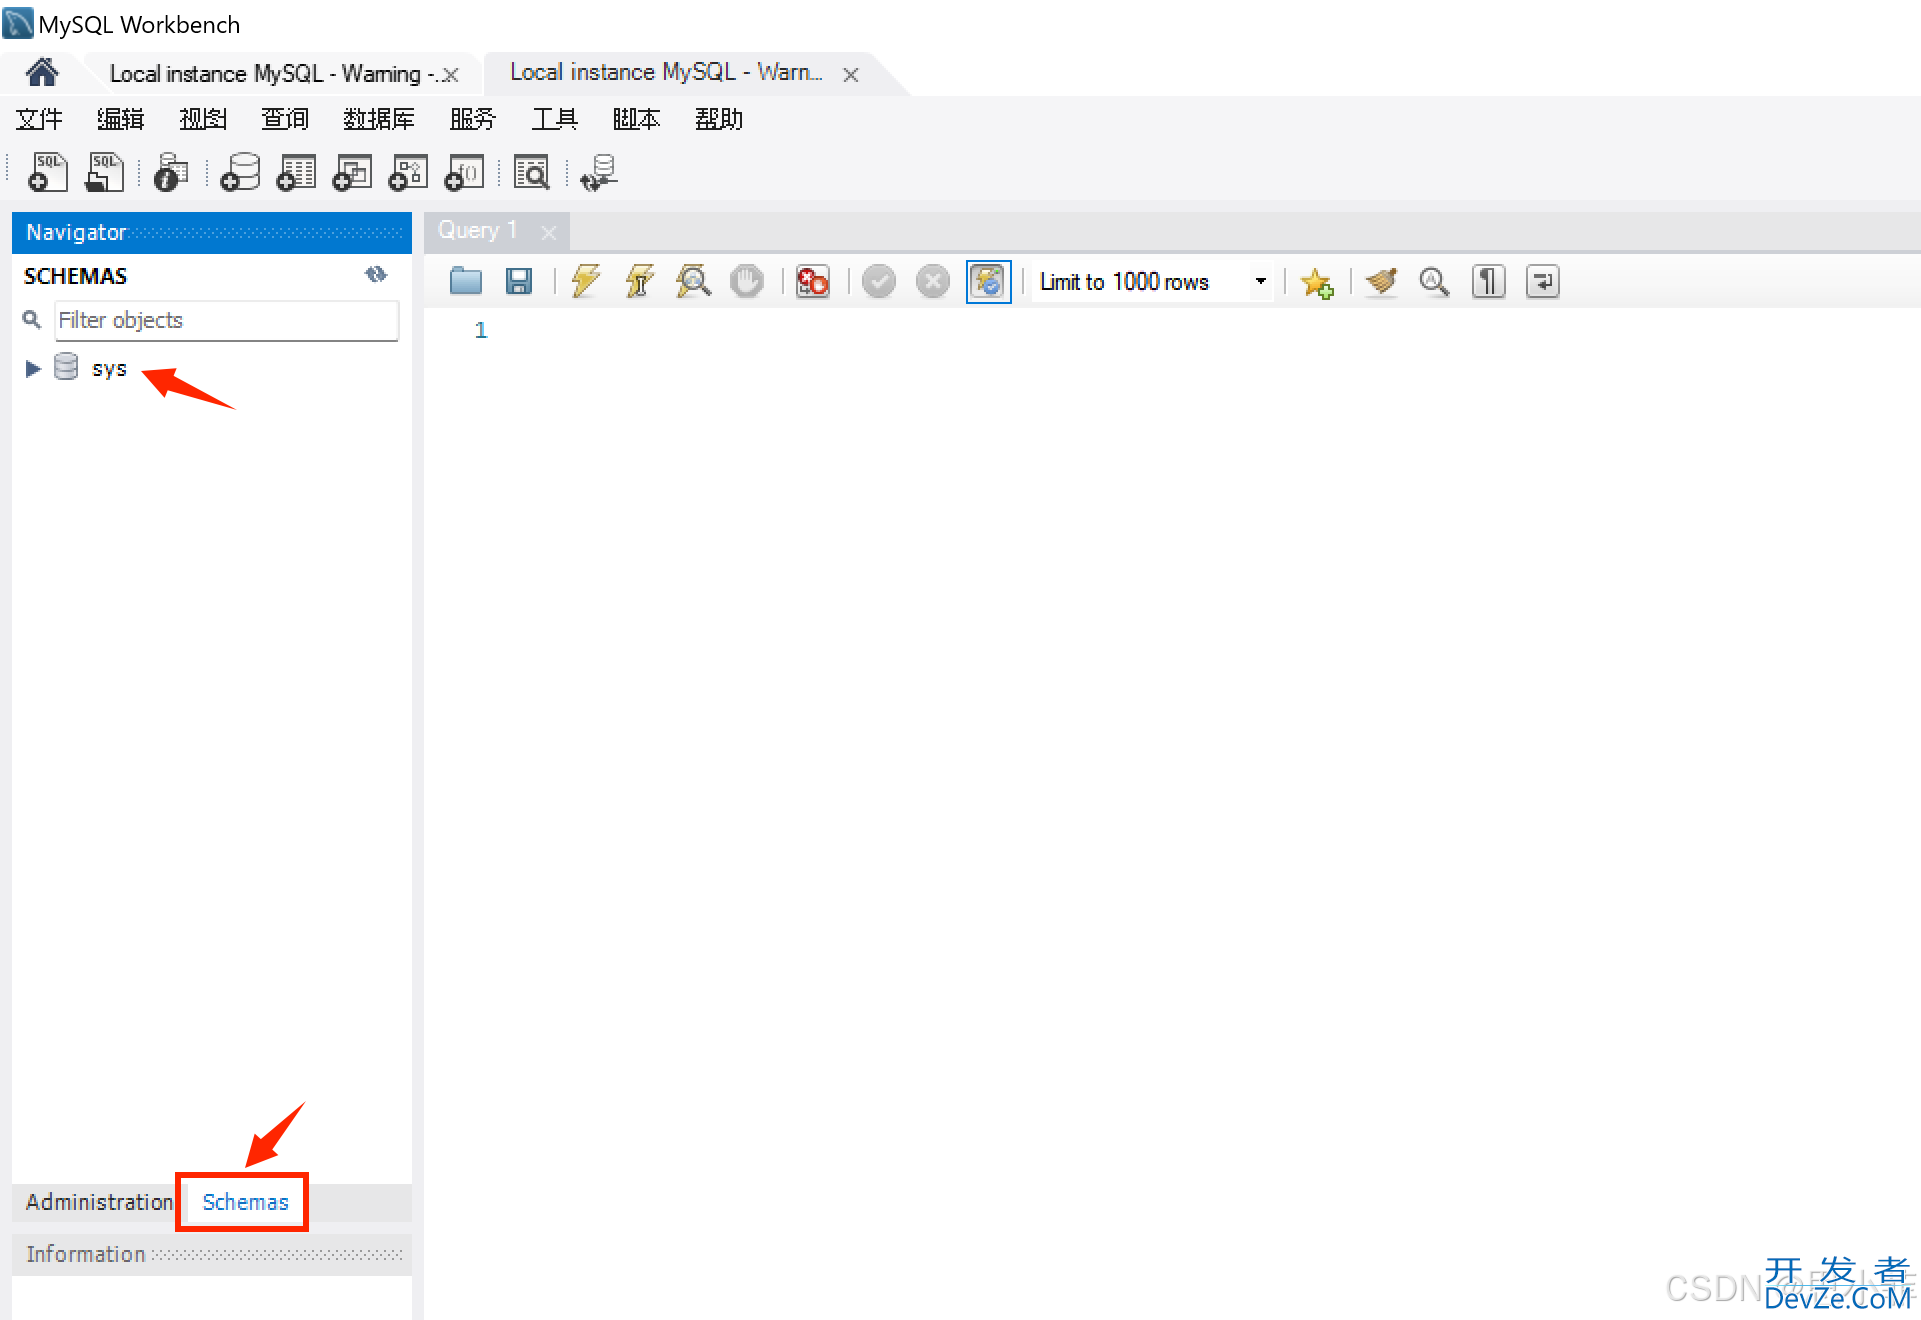This screenshot has width=1921, height=1320.
Task: Open the object inspector info icon
Action: 171,172
